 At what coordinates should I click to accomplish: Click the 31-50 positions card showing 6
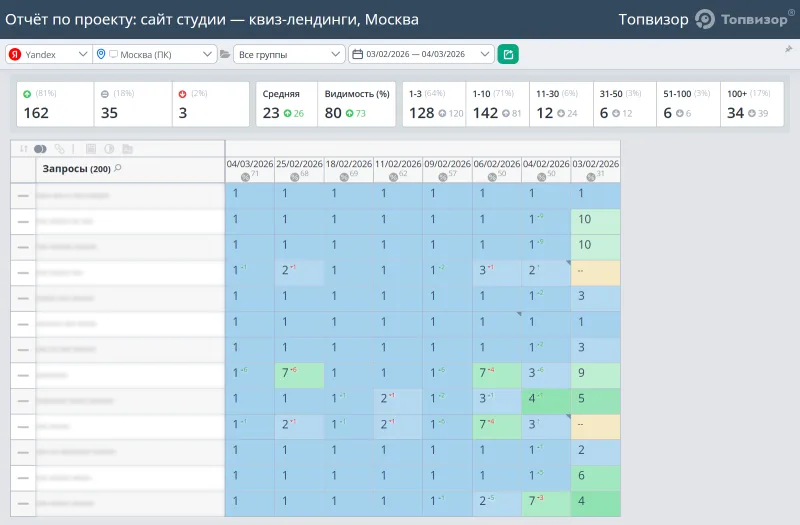[x=624, y=104]
